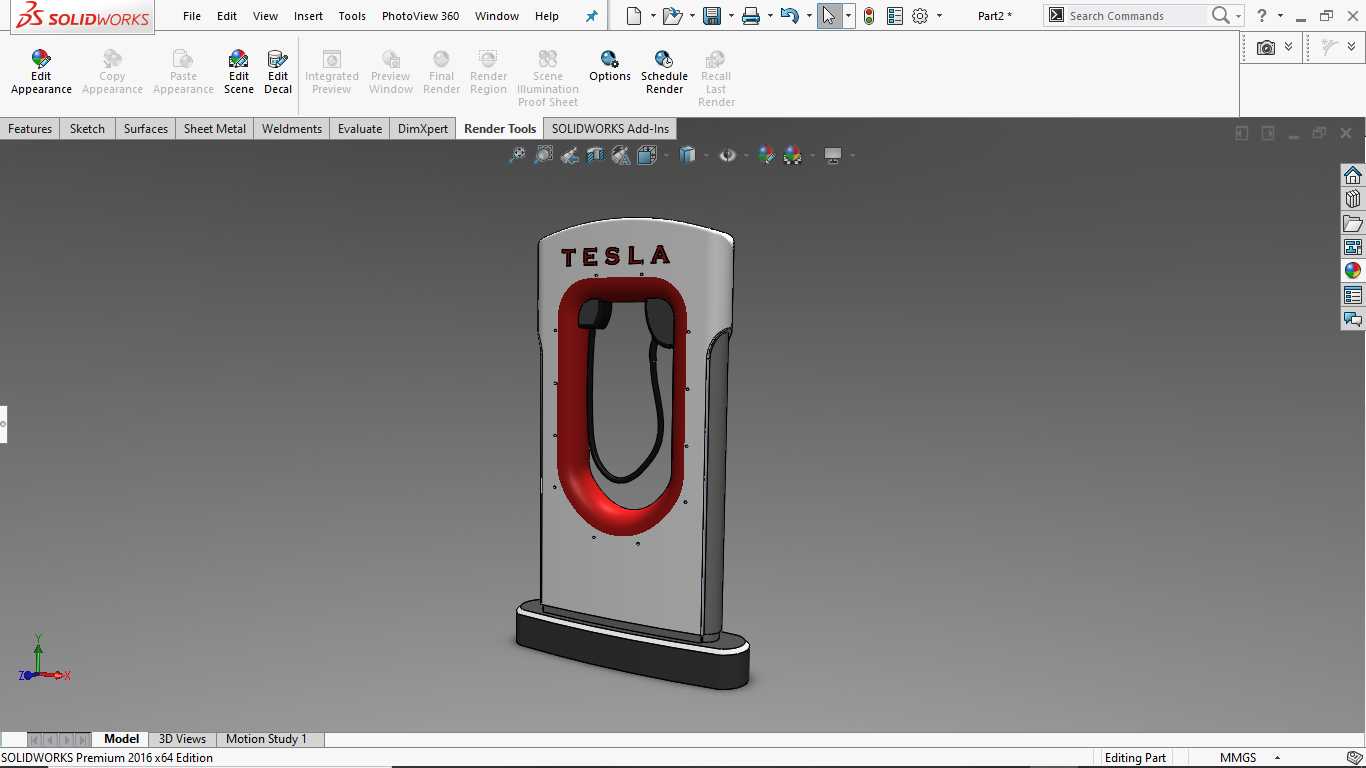
Task: Click the screen capture camera icon
Action: [x=1266, y=47]
